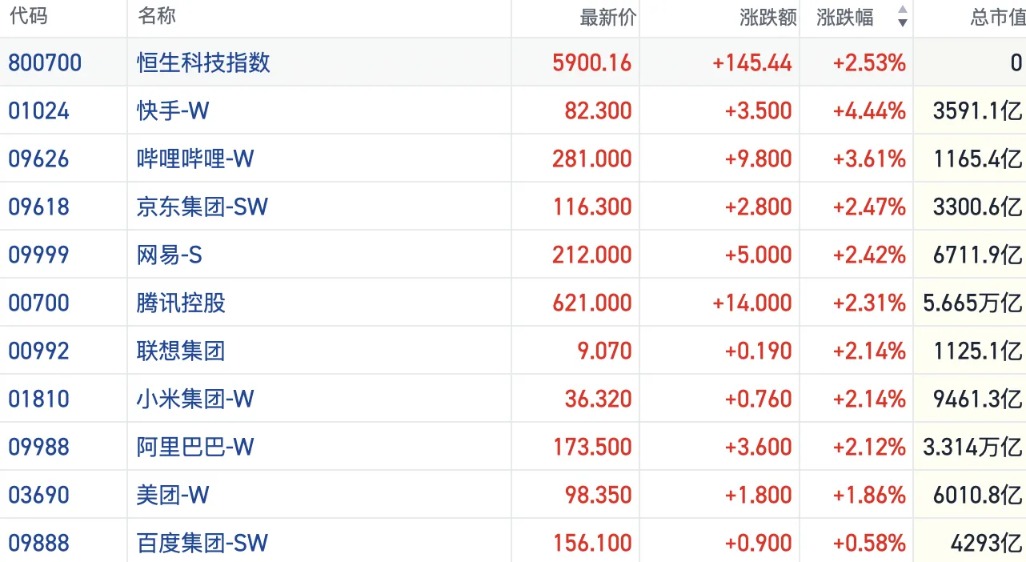Open the 网易-S stock entry

169,255
